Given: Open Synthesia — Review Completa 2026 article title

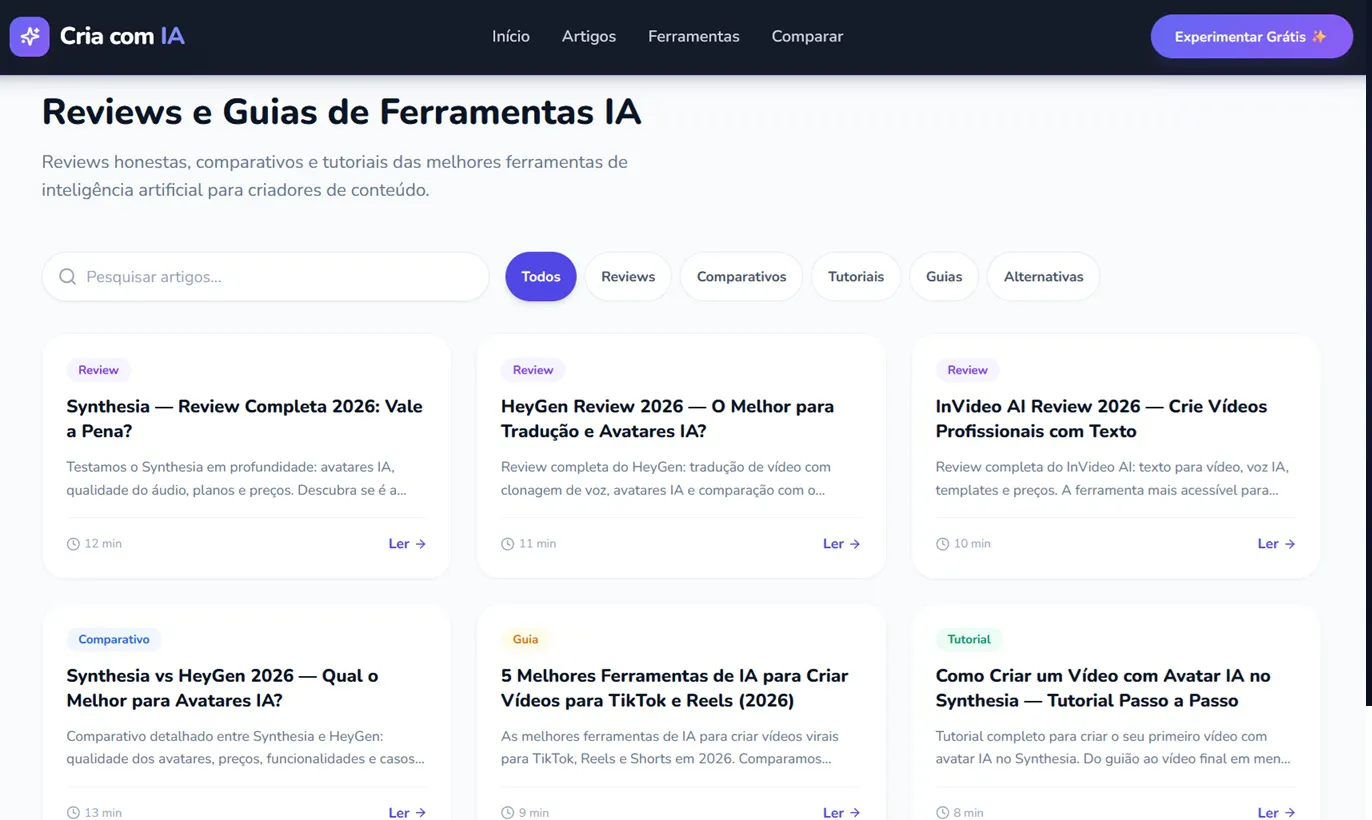Looking at the screenshot, I should pos(245,419).
